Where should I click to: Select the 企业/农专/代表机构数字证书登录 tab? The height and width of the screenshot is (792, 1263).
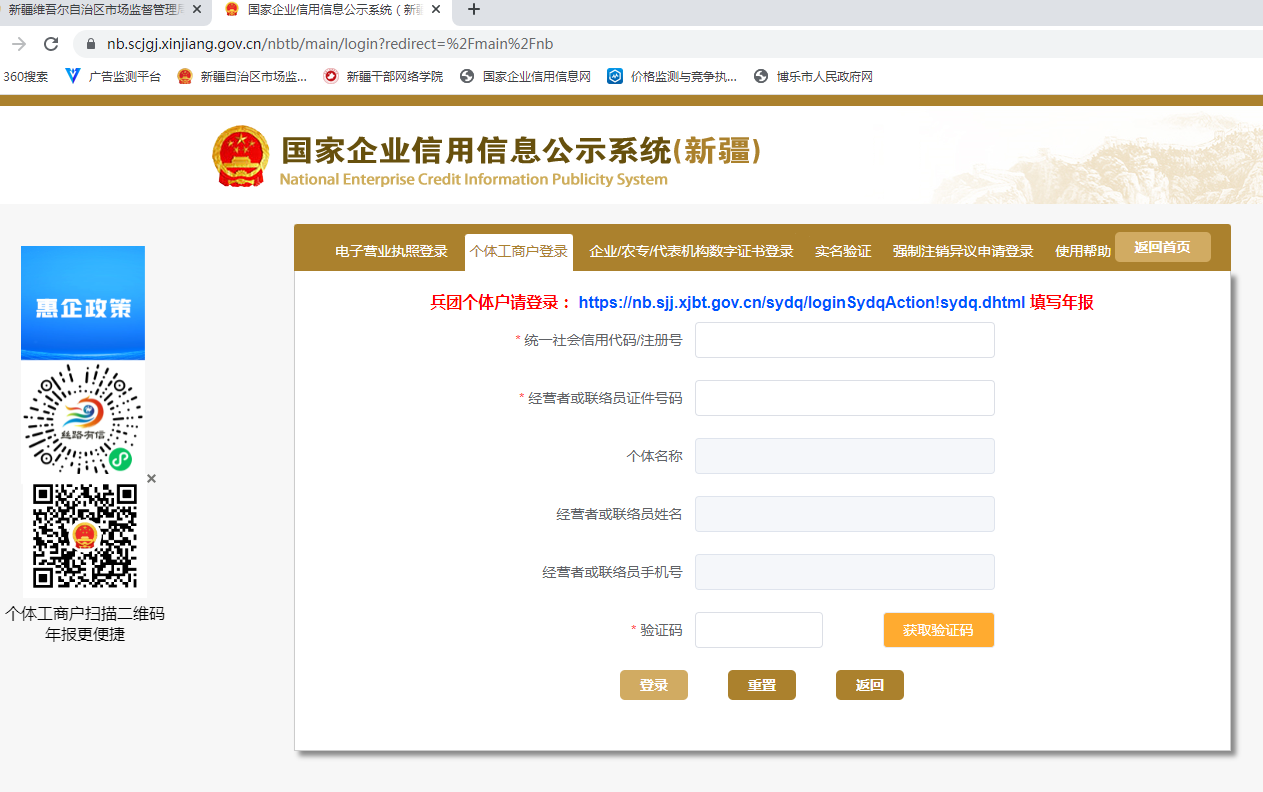[691, 251]
